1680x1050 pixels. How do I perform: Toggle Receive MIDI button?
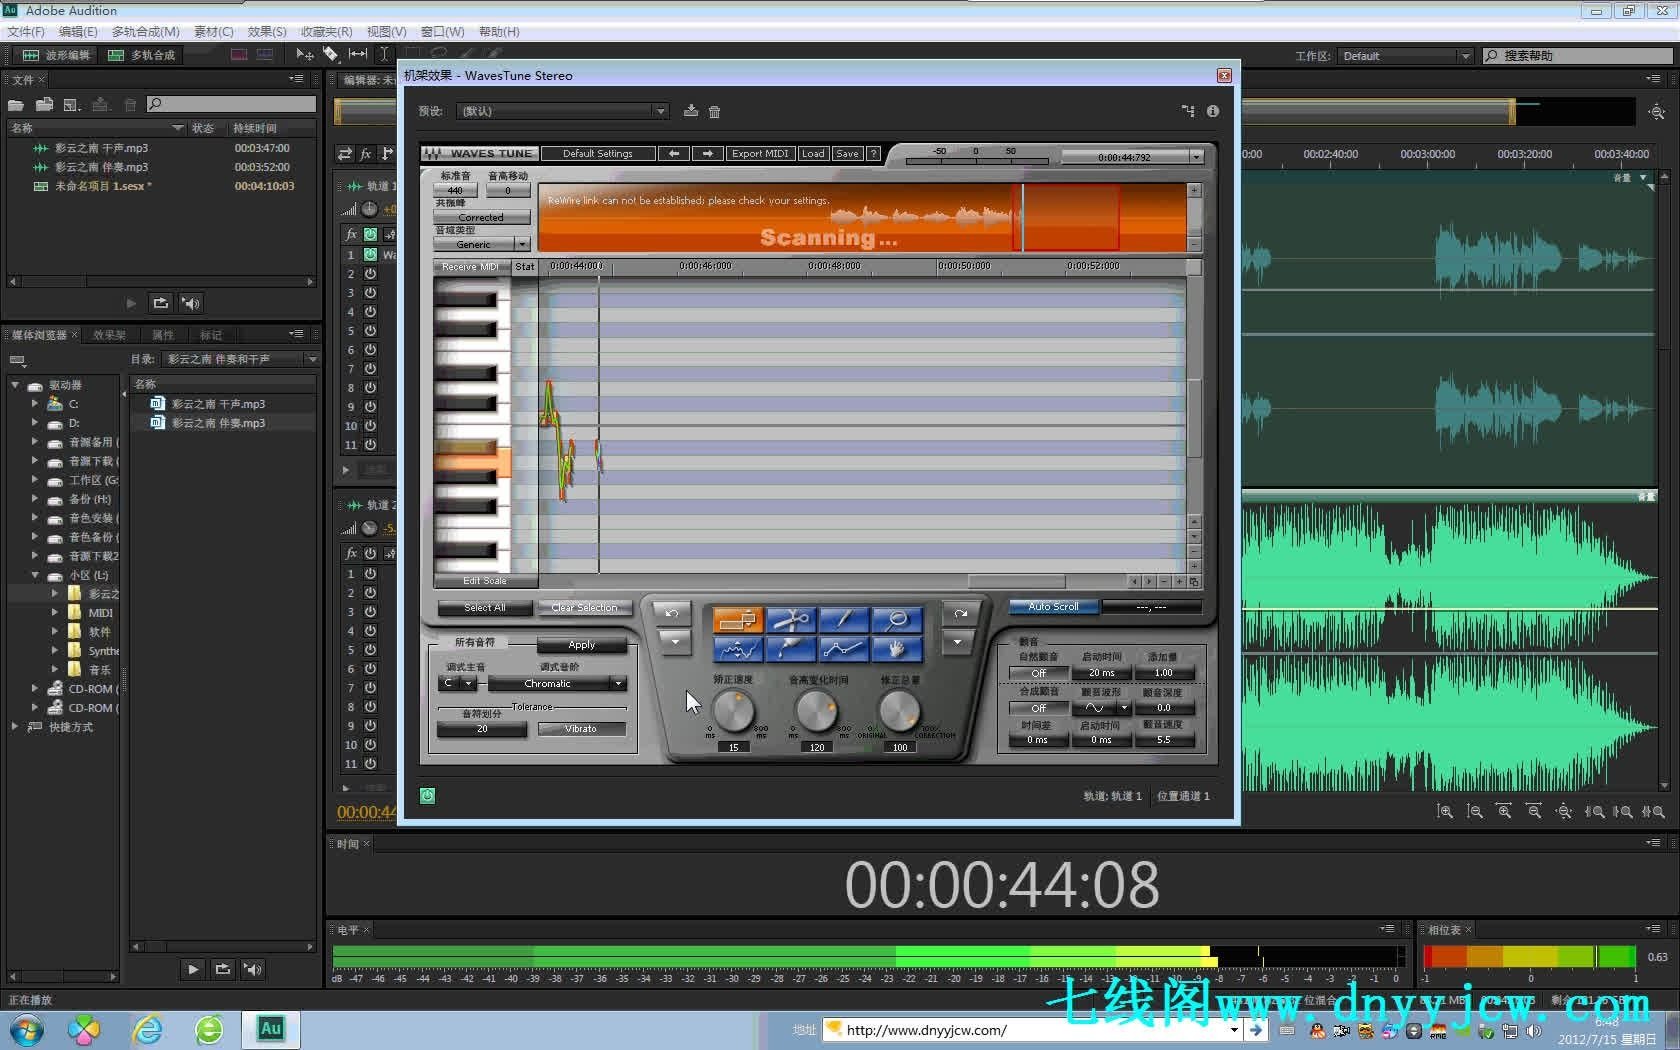[x=471, y=267]
